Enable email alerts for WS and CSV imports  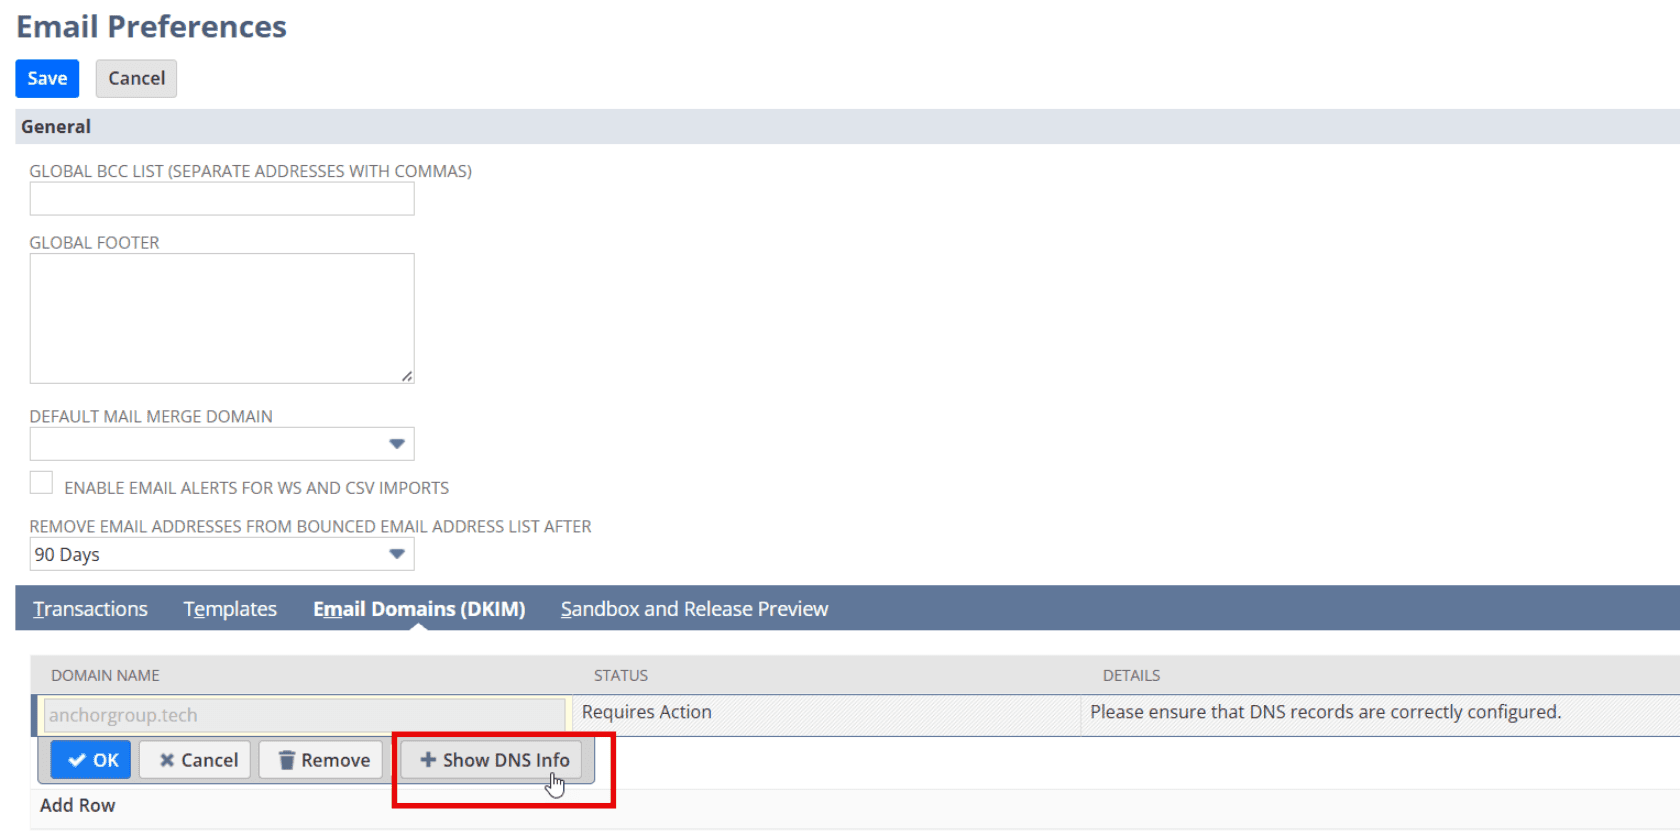coord(41,483)
